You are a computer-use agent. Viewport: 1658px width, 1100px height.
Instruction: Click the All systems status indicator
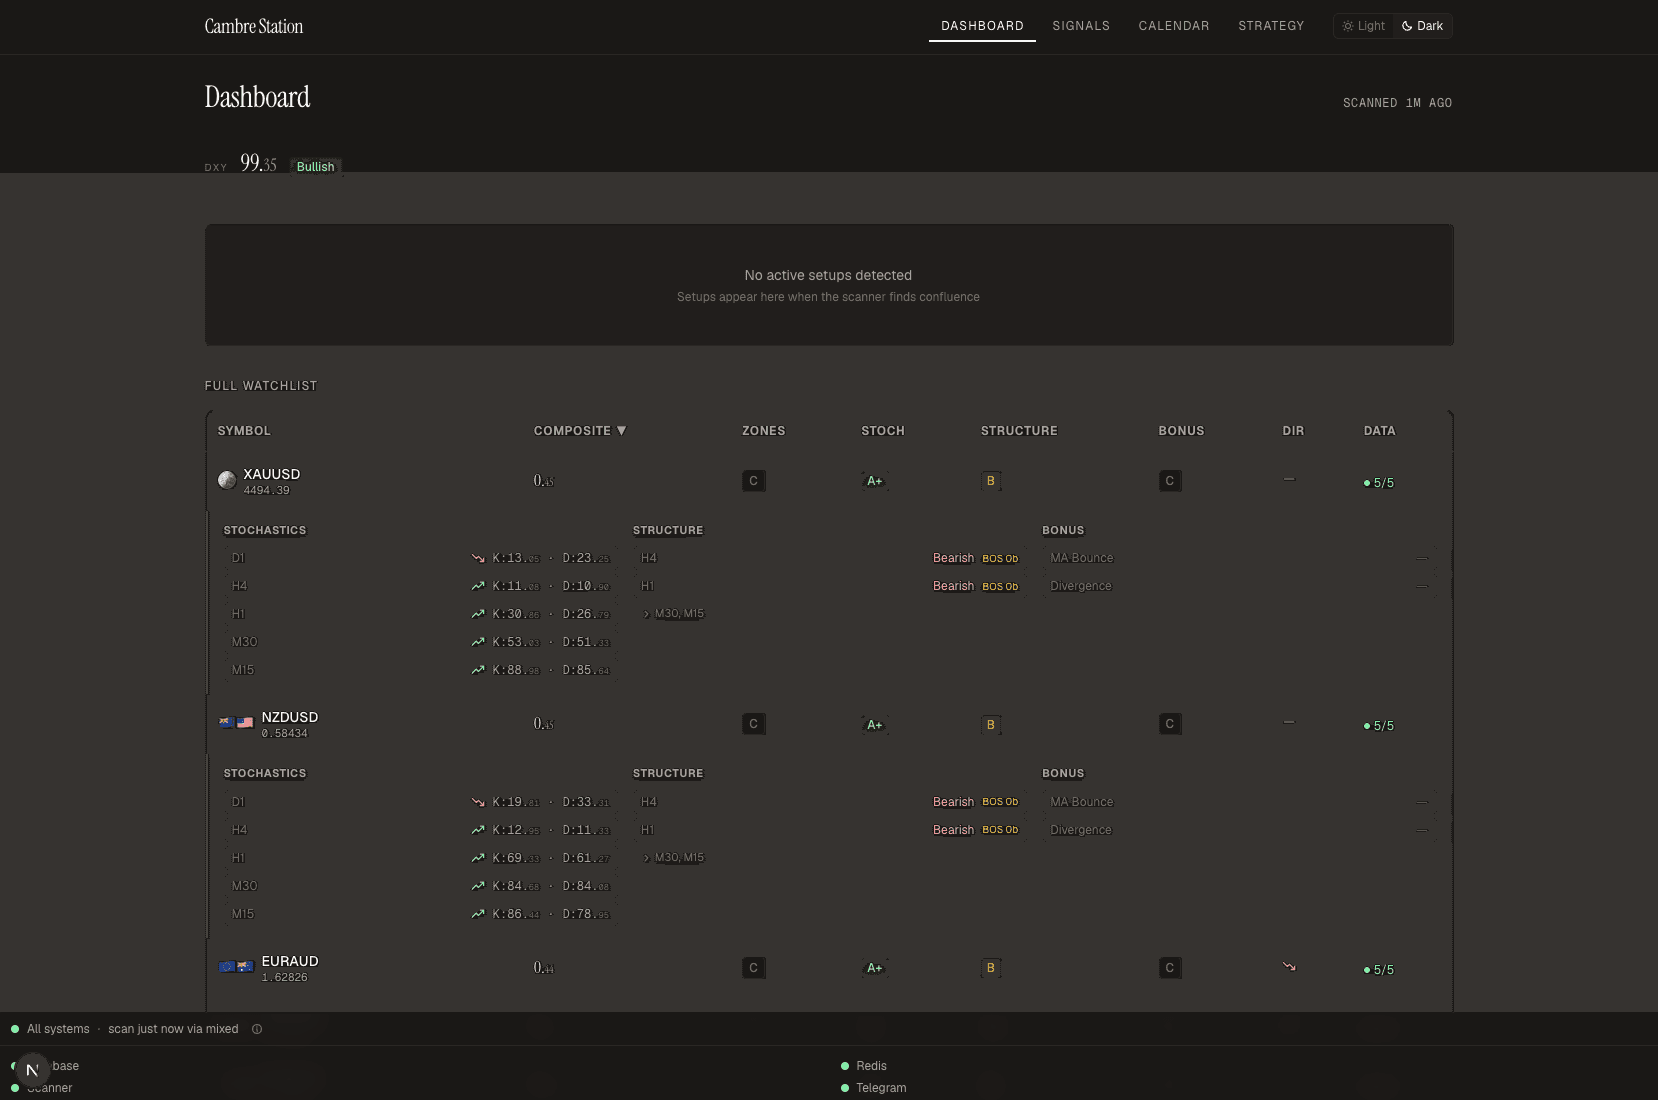(50, 1029)
